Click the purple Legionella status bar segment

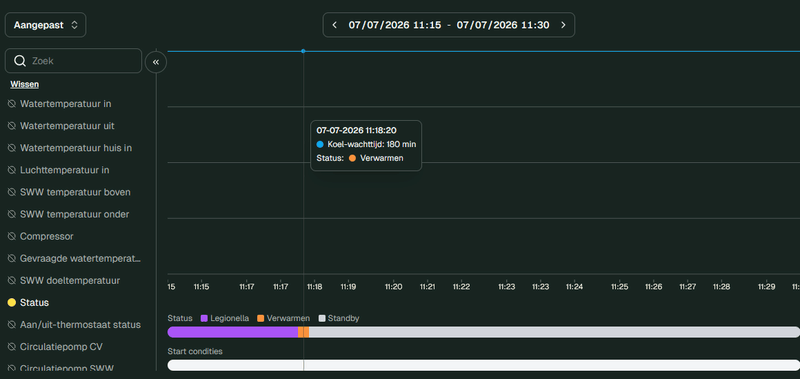click(233, 332)
